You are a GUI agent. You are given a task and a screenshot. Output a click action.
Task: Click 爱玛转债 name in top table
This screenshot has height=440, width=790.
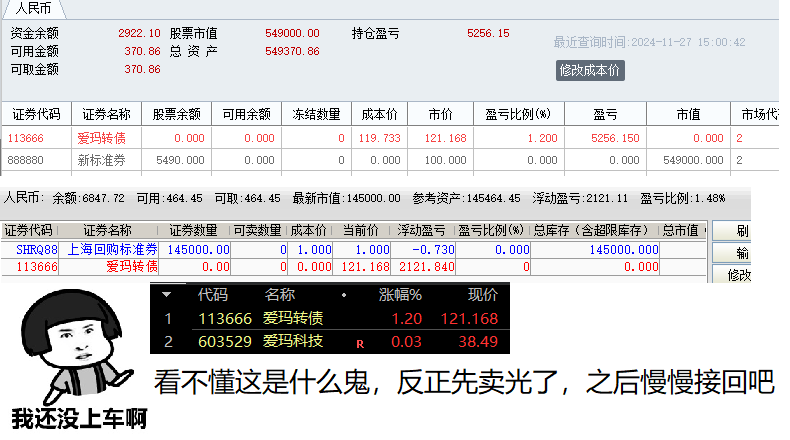coord(101,138)
